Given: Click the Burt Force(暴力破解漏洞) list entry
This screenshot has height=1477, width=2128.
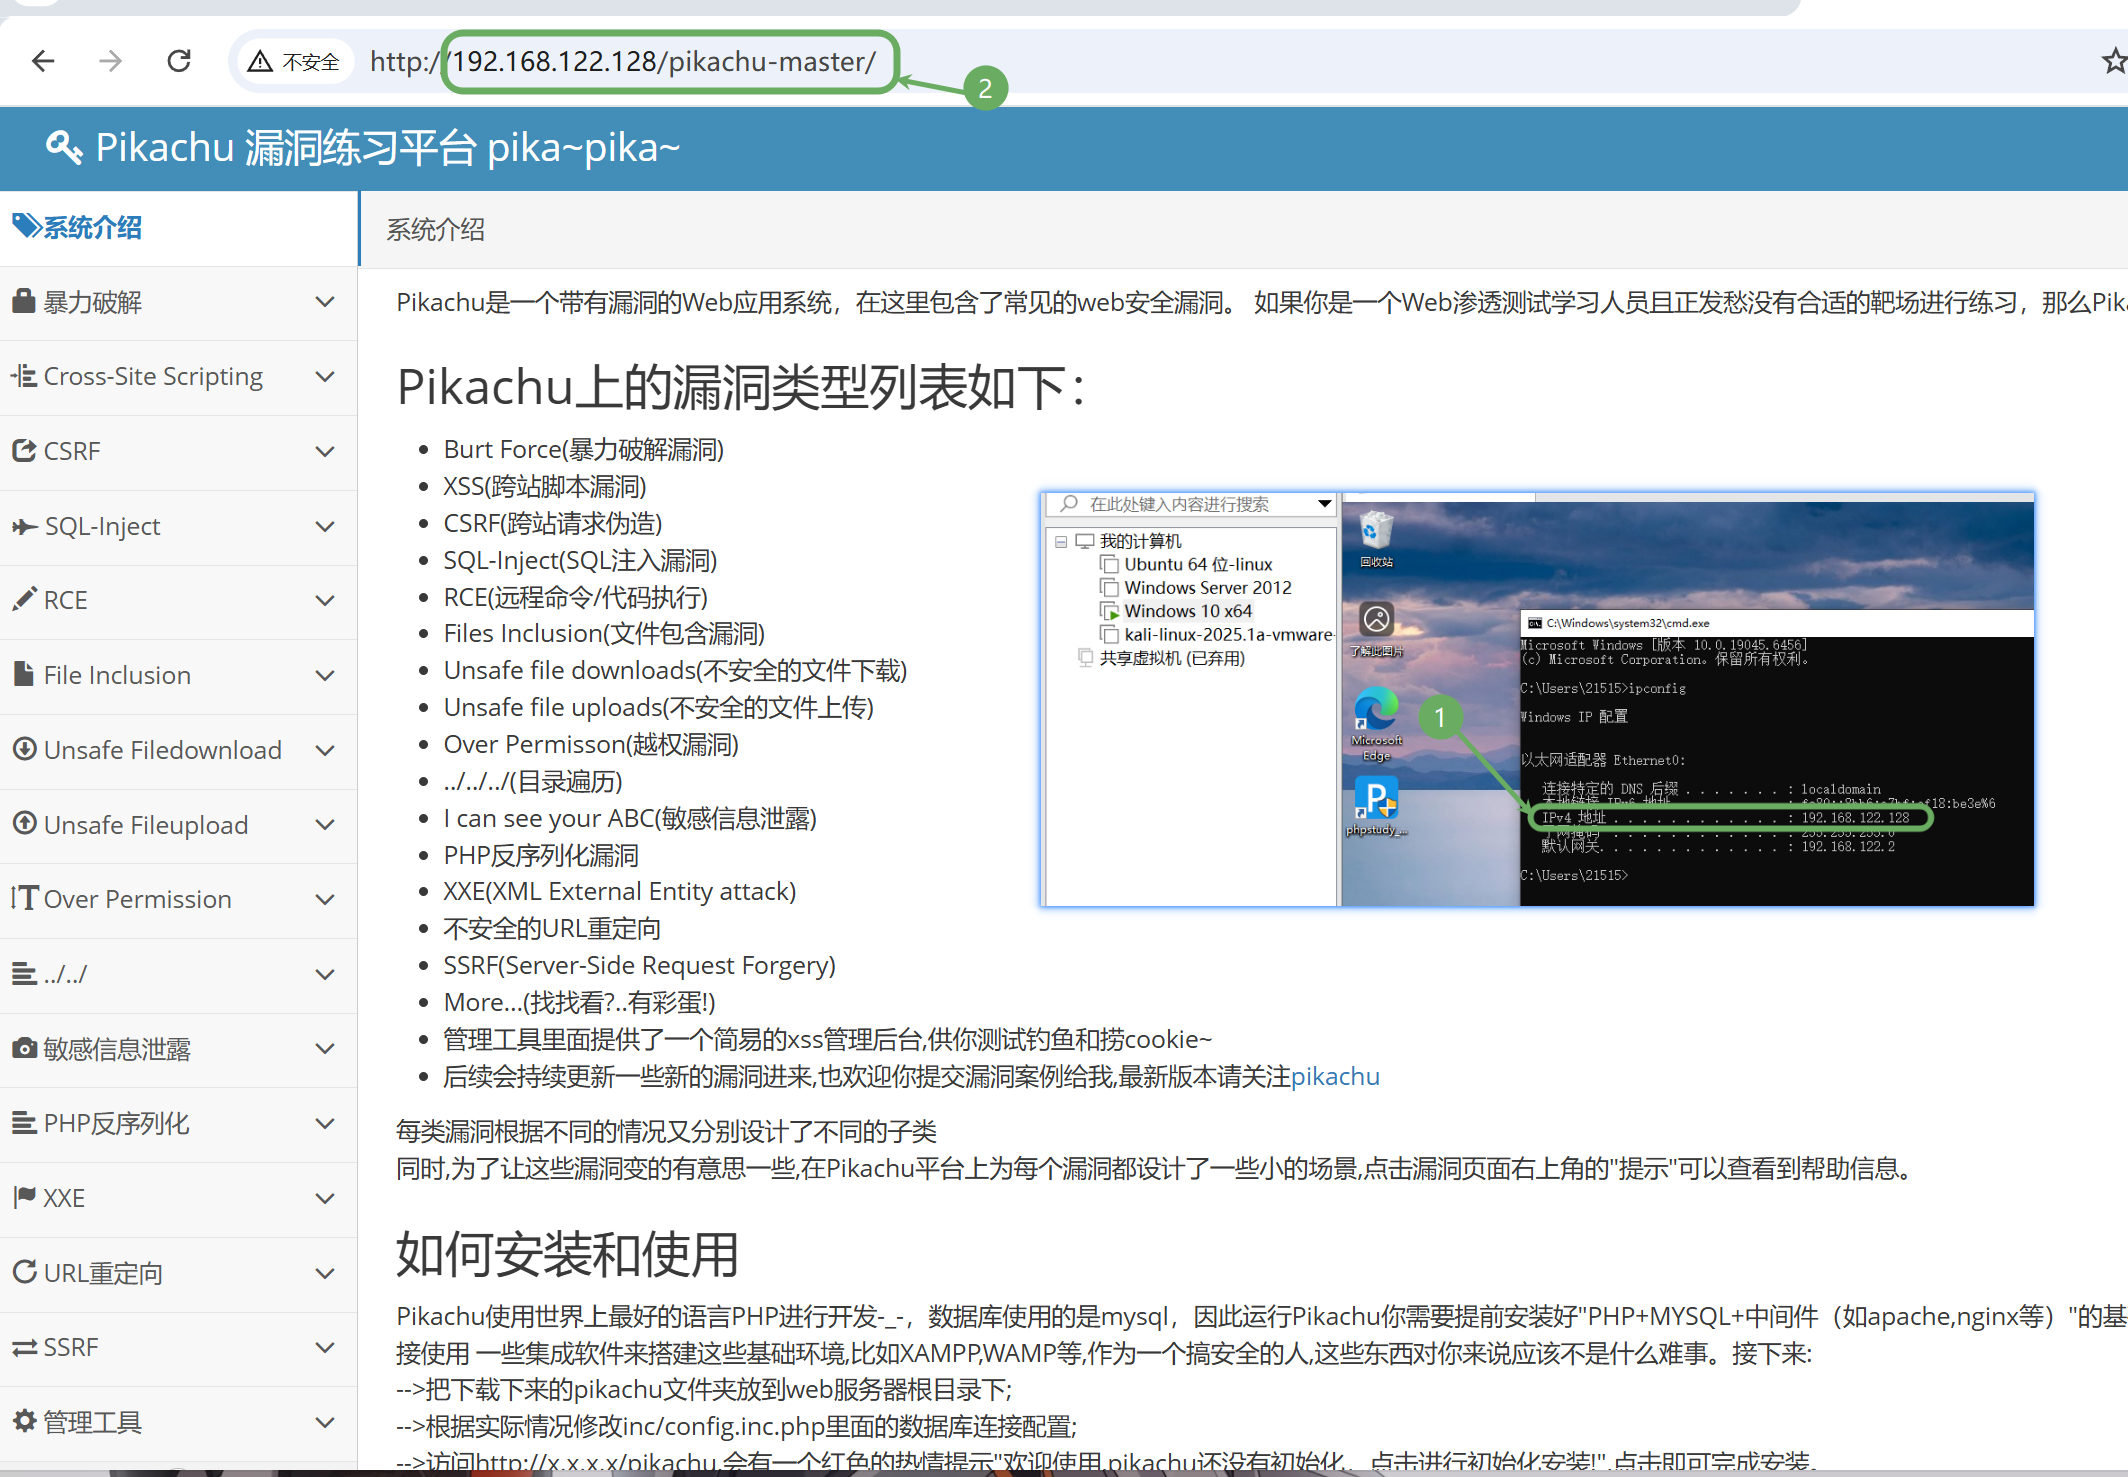Looking at the screenshot, I should click(x=584, y=449).
